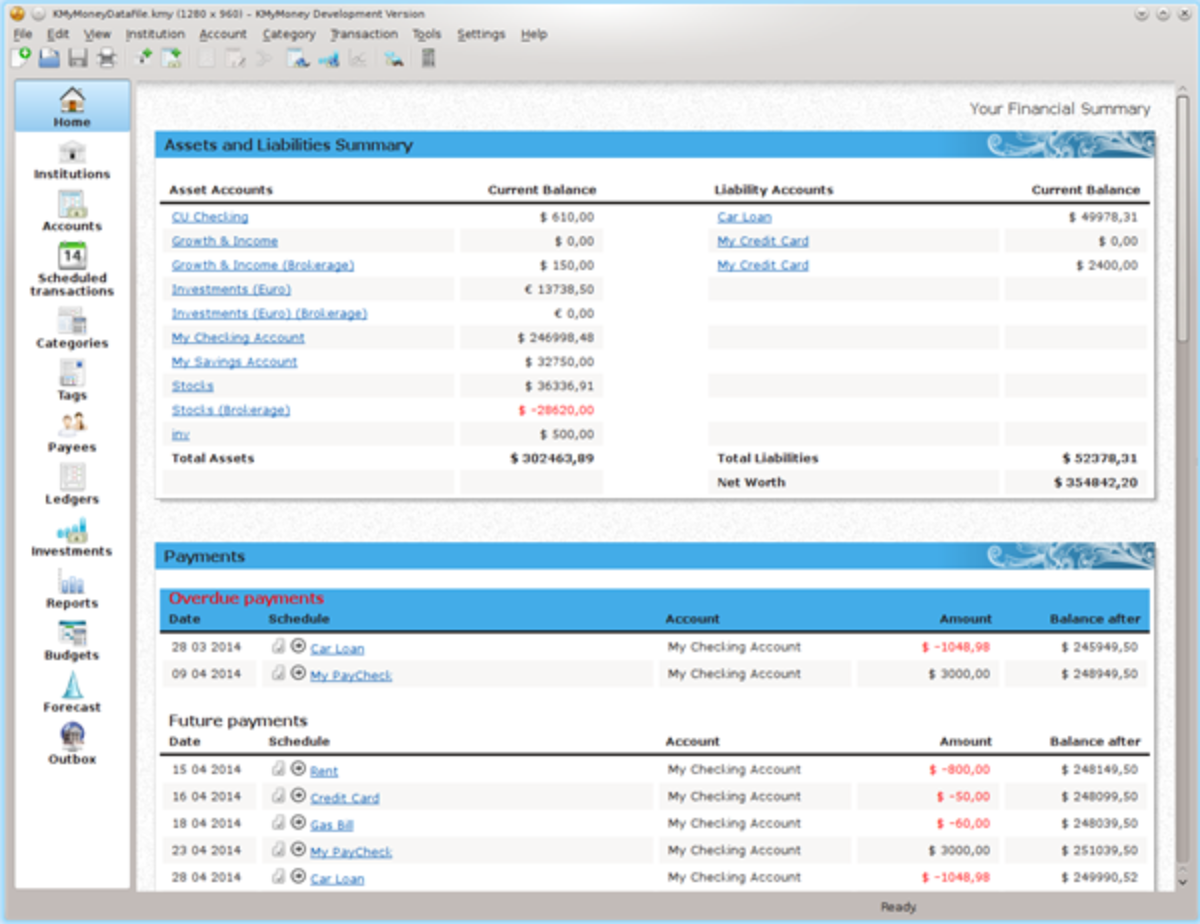
Task: Open the calculator from the toolbar
Action: click(x=428, y=59)
